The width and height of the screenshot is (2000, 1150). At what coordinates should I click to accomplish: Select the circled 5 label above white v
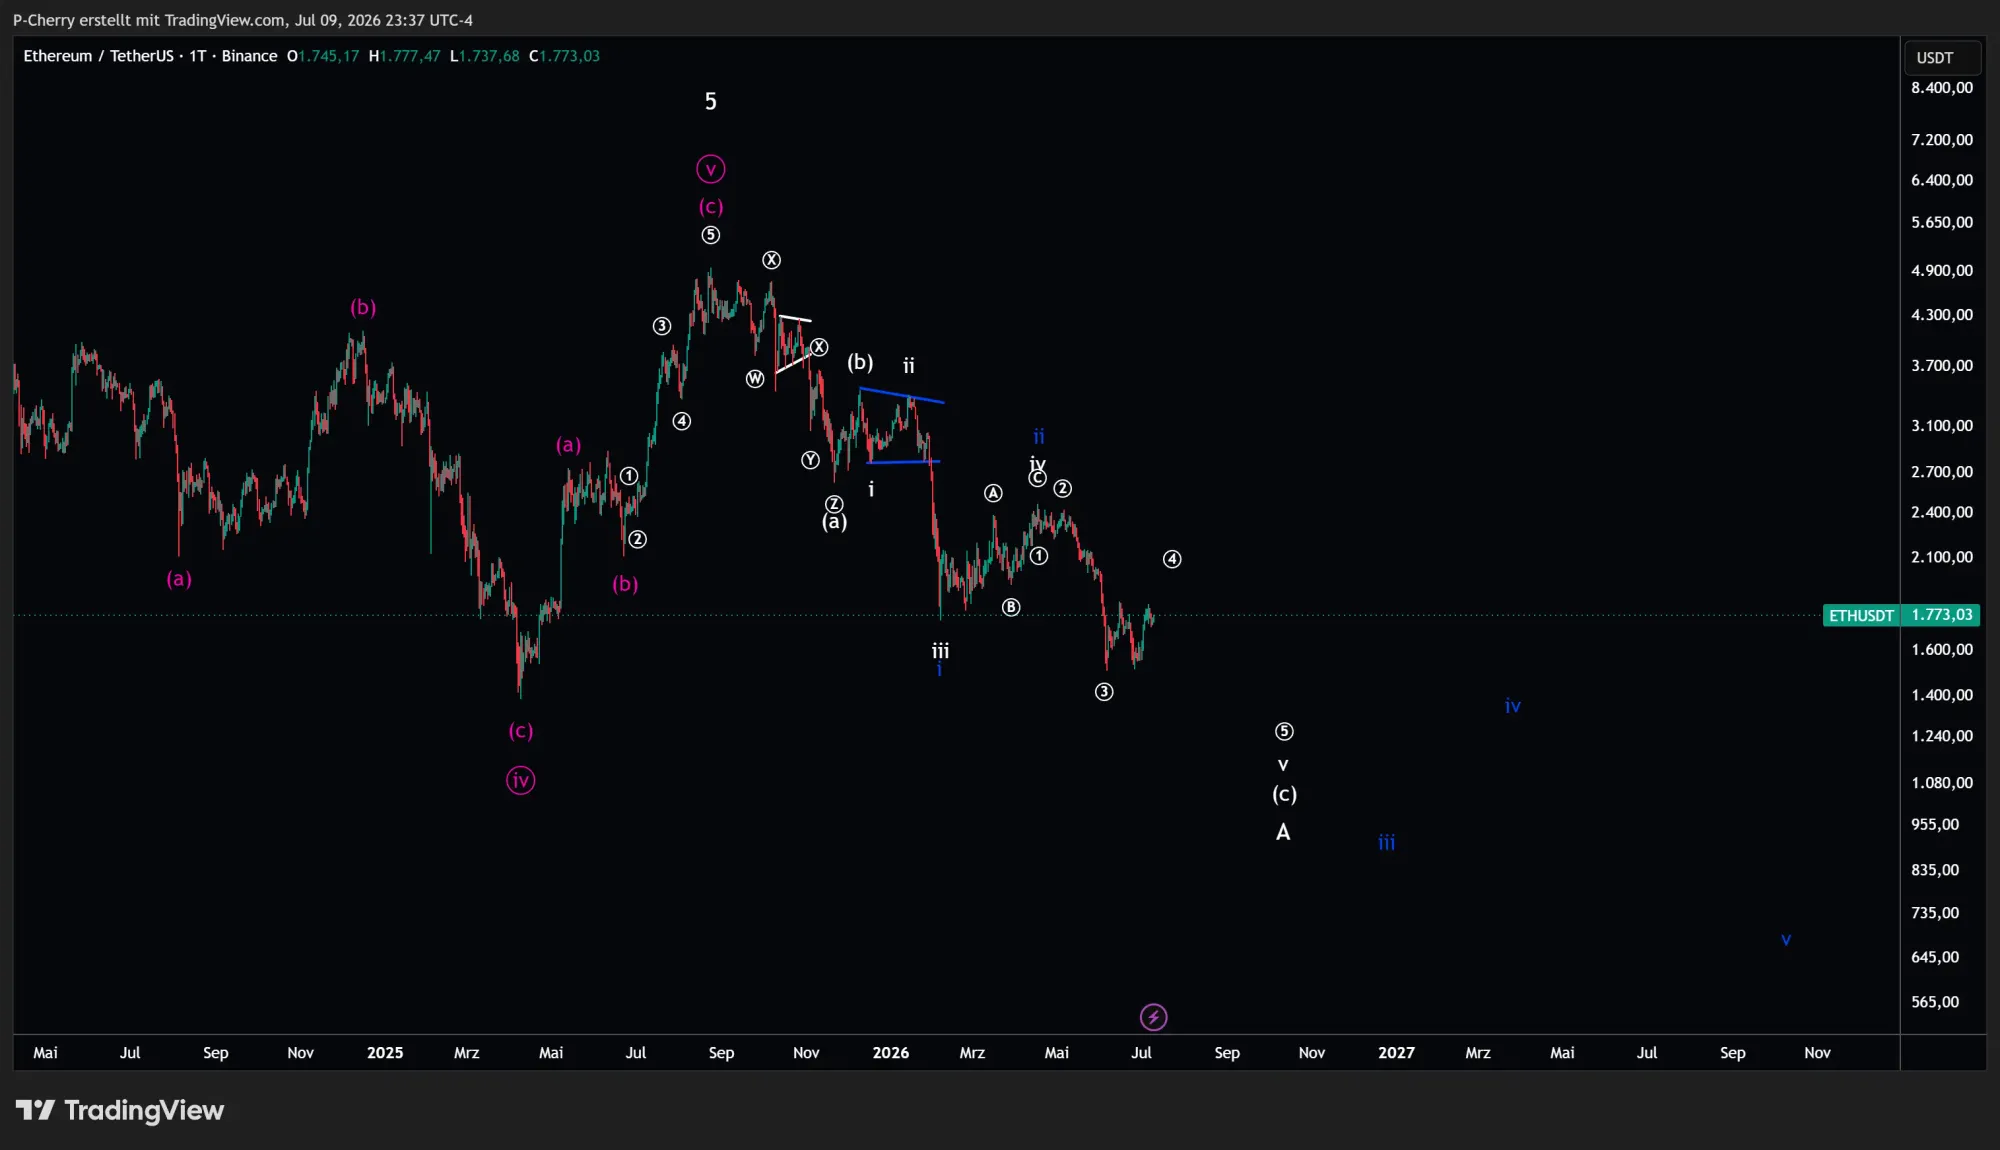click(x=1284, y=732)
